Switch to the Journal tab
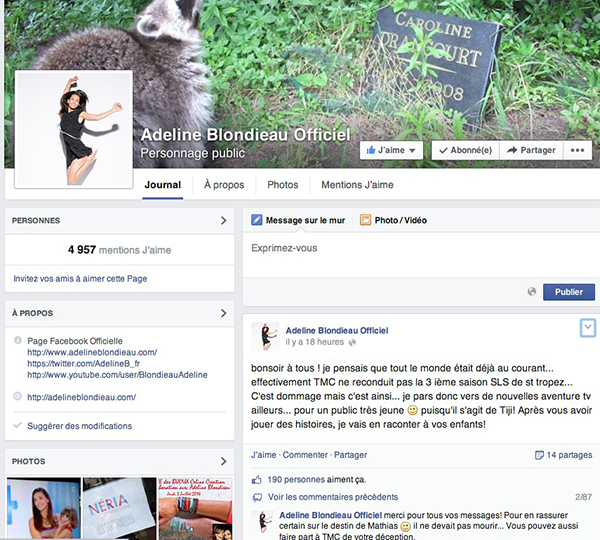 (163, 185)
